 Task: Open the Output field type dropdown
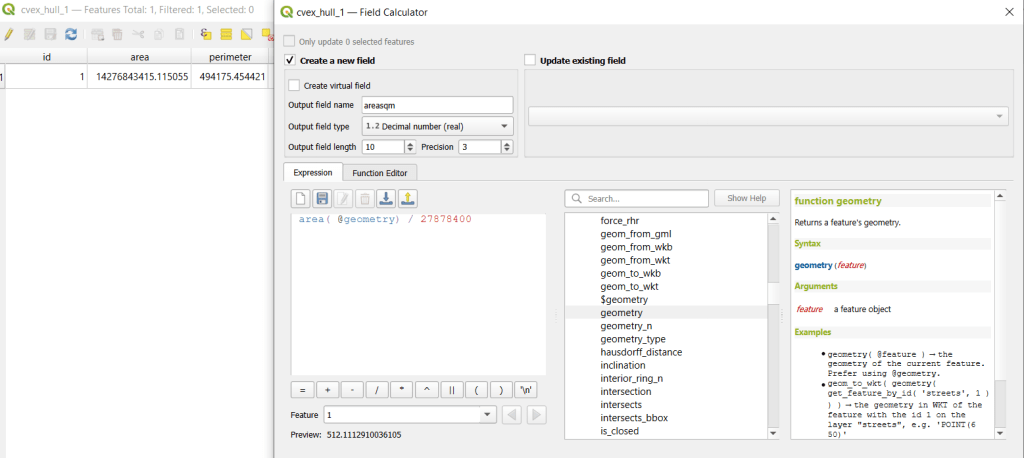(437, 126)
